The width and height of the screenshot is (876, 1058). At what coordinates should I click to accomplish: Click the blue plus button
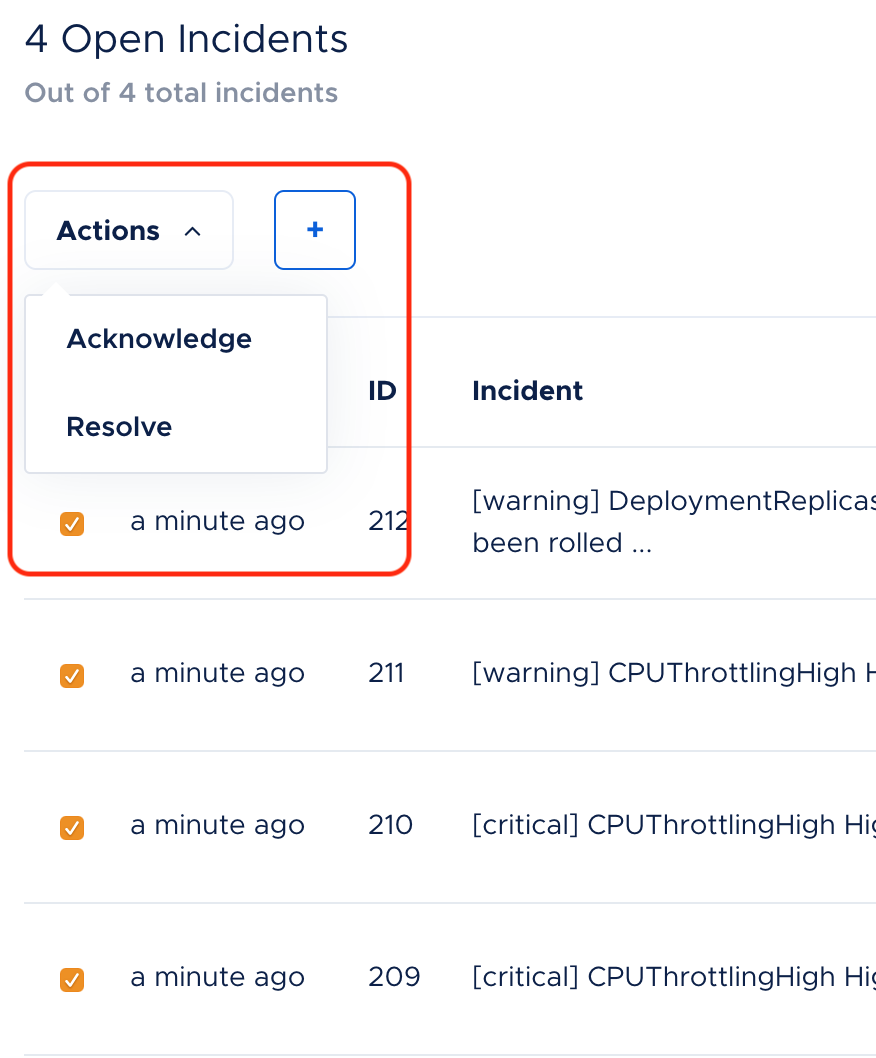point(314,230)
